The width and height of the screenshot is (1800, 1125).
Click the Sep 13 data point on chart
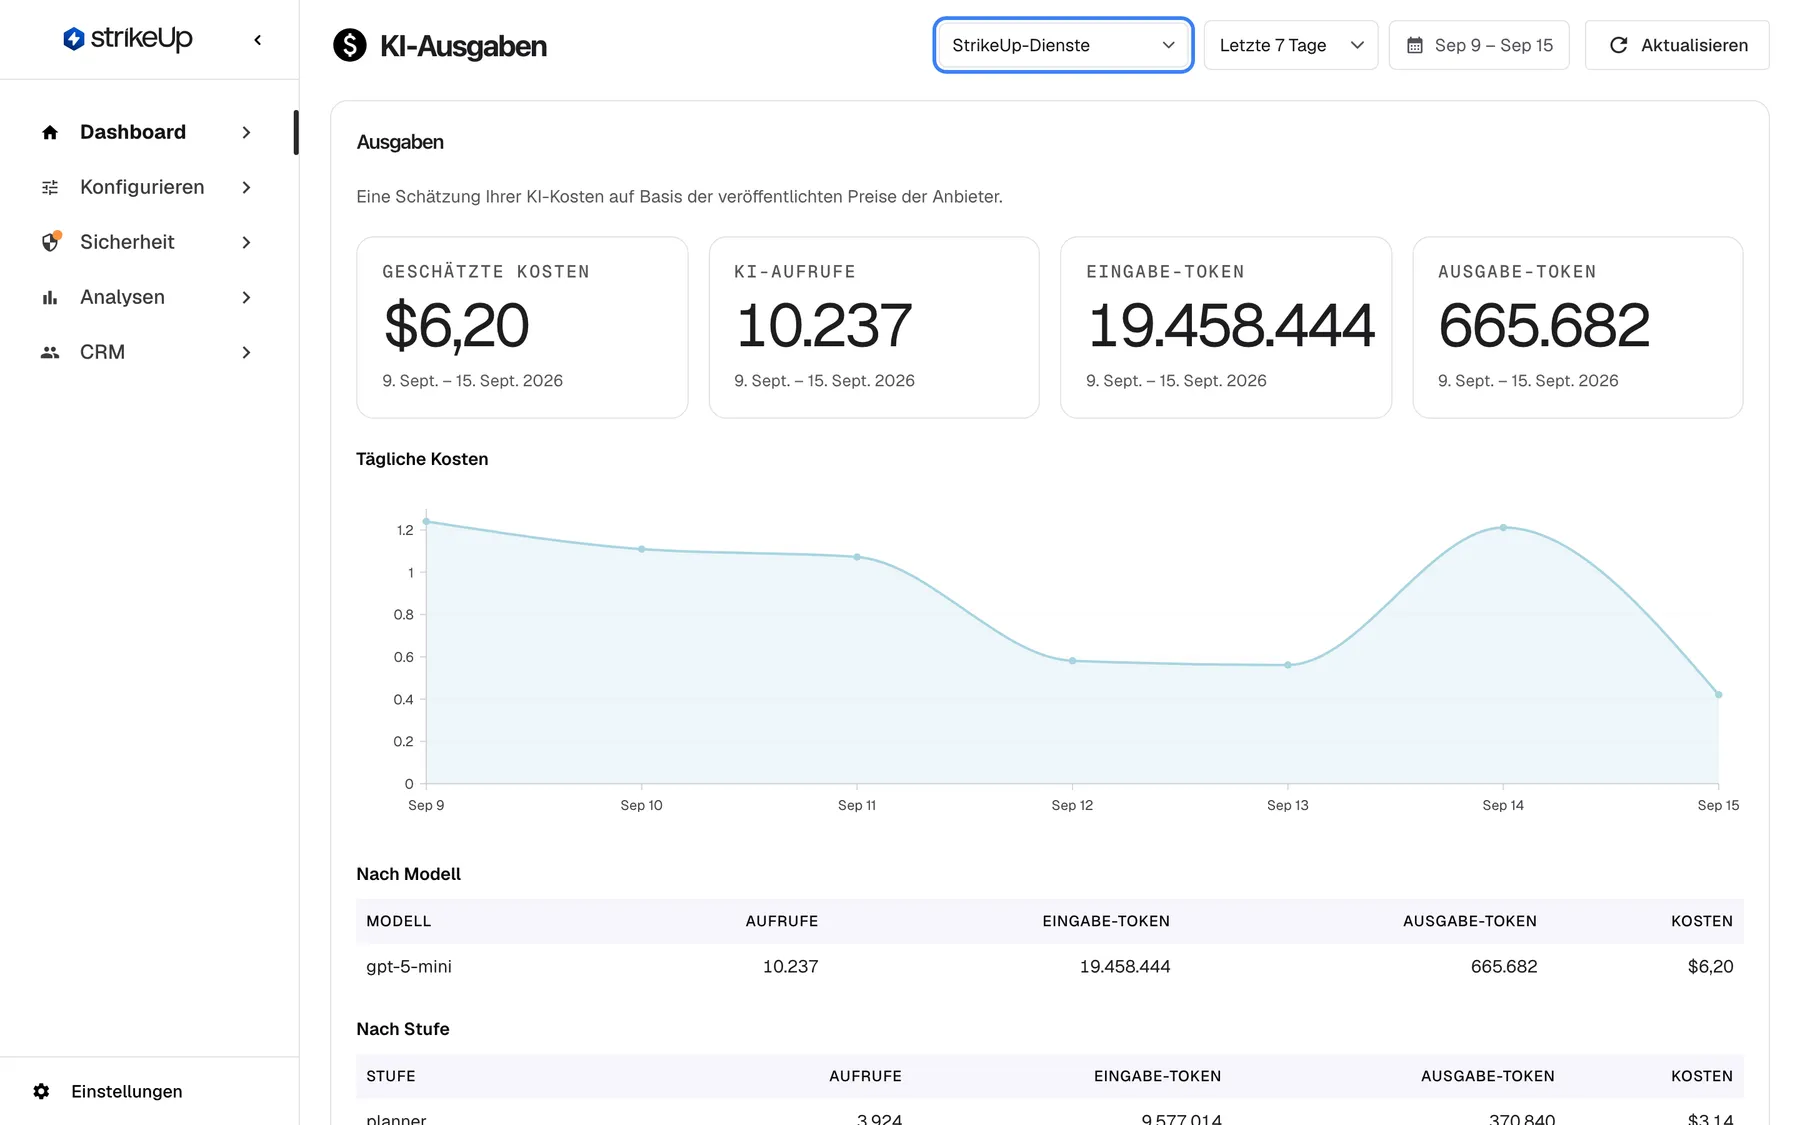1288,665
